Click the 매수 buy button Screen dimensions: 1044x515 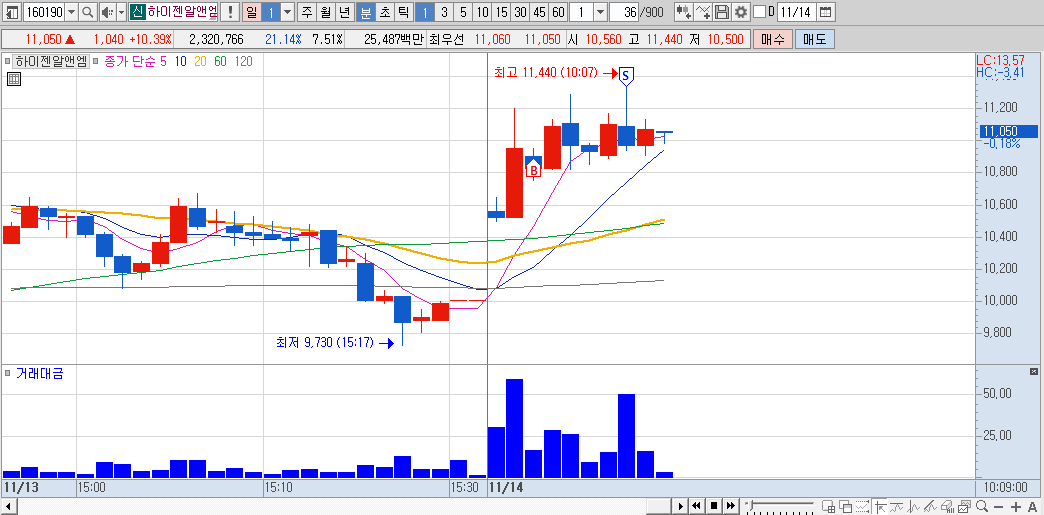pyautogui.click(x=772, y=39)
